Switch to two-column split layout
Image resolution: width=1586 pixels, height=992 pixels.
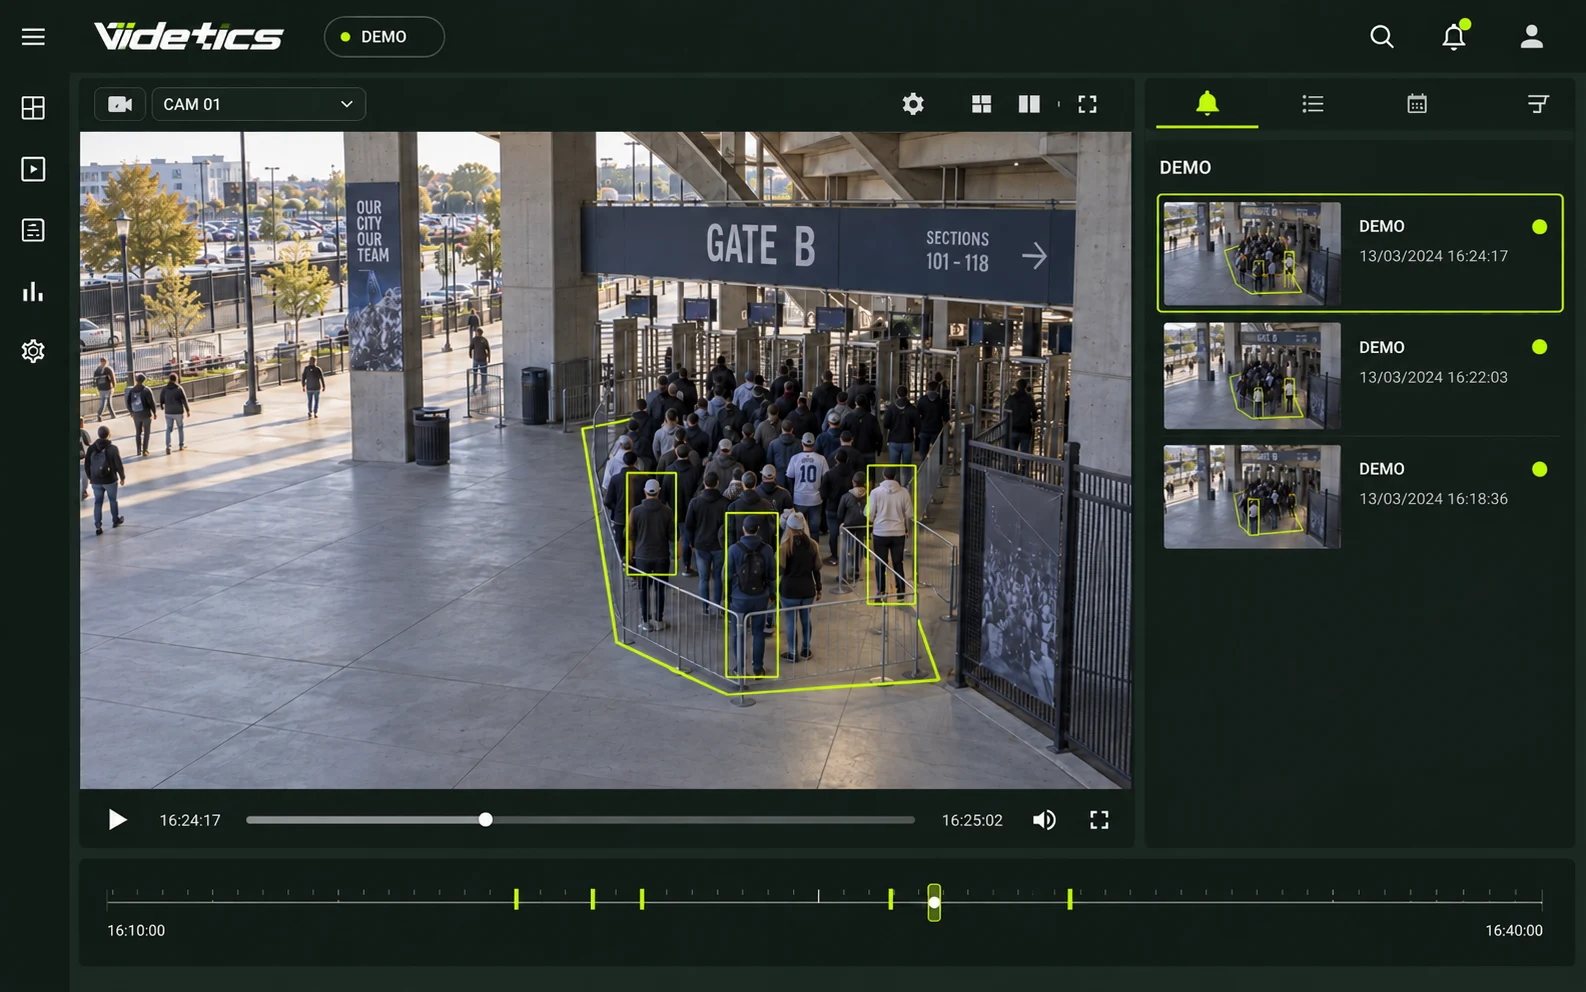pos(1029,104)
